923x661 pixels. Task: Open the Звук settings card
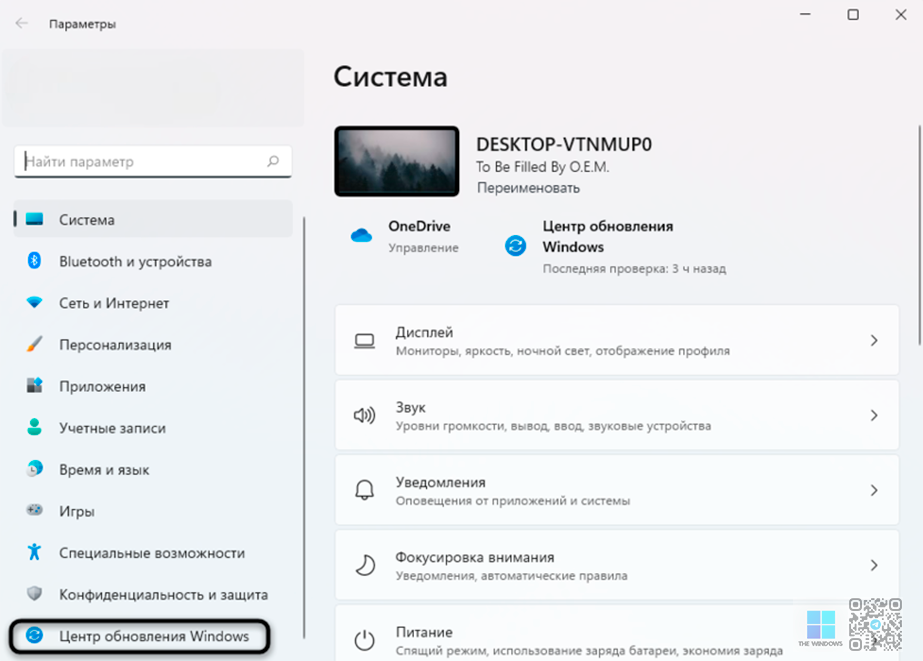tap(617, 416)
